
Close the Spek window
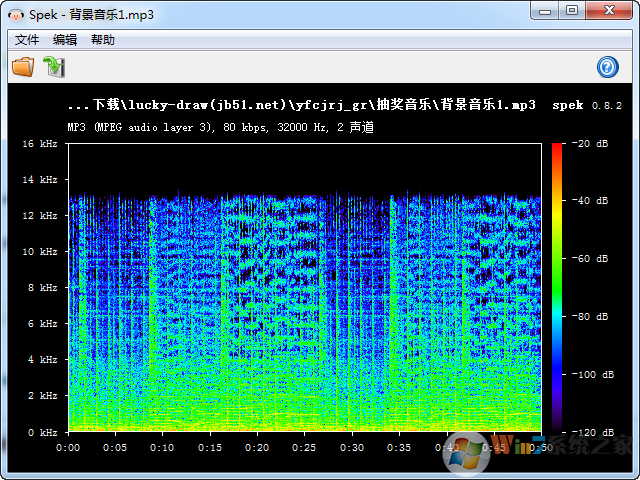(x=609, y=11)
